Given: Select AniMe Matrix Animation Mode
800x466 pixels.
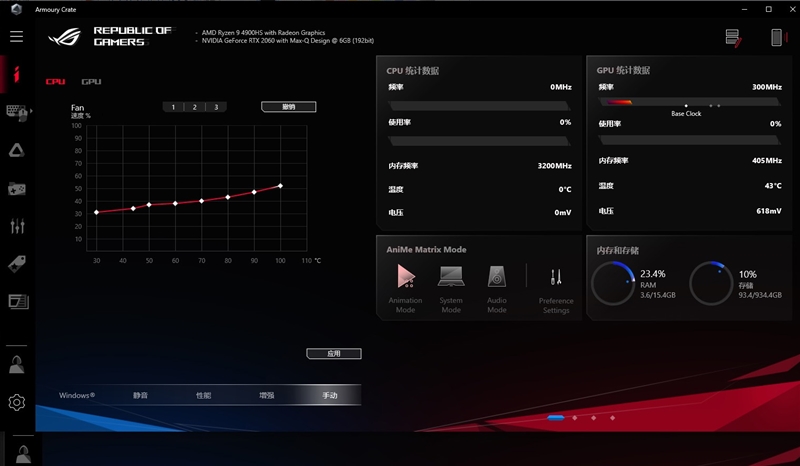Looking at the screenshot, I should coord(405,284).
